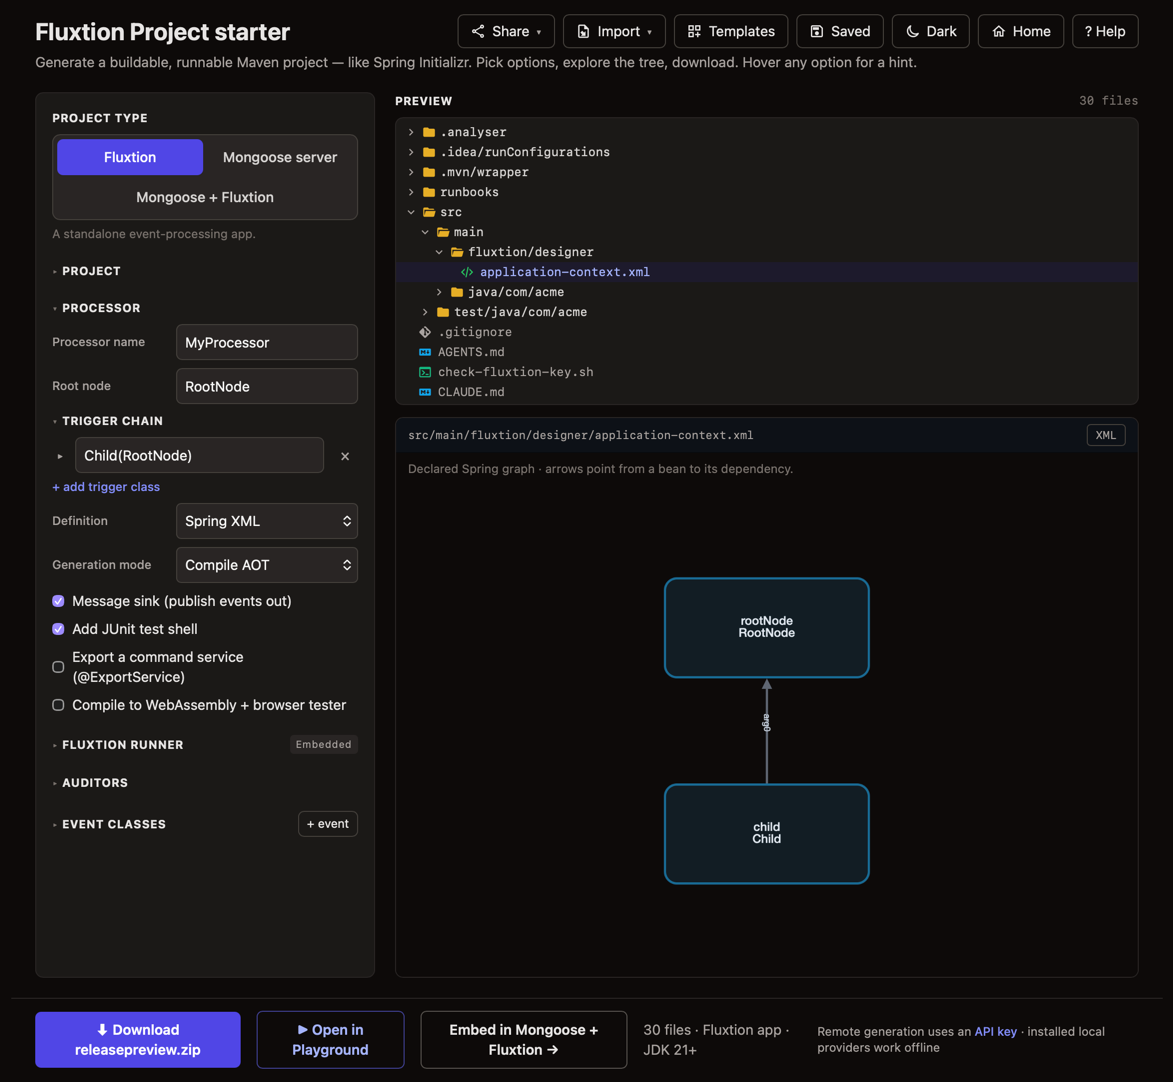Click the shell script icon beside check-fluxtion-key.sh

(425, 372)
